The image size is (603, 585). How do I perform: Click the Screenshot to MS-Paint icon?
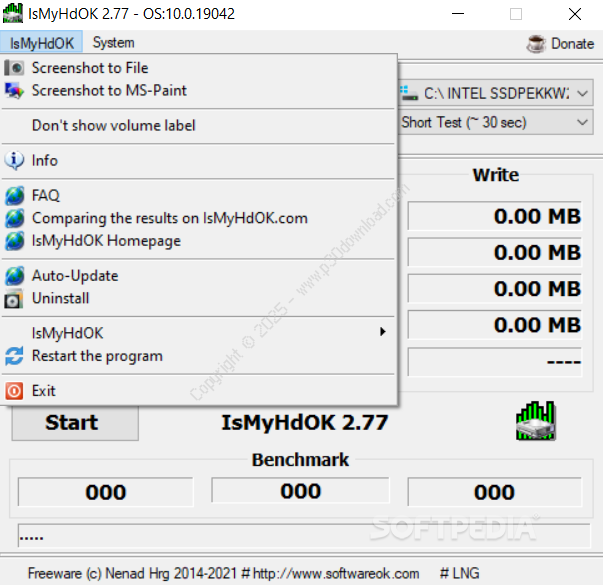(x=14, y=91)
